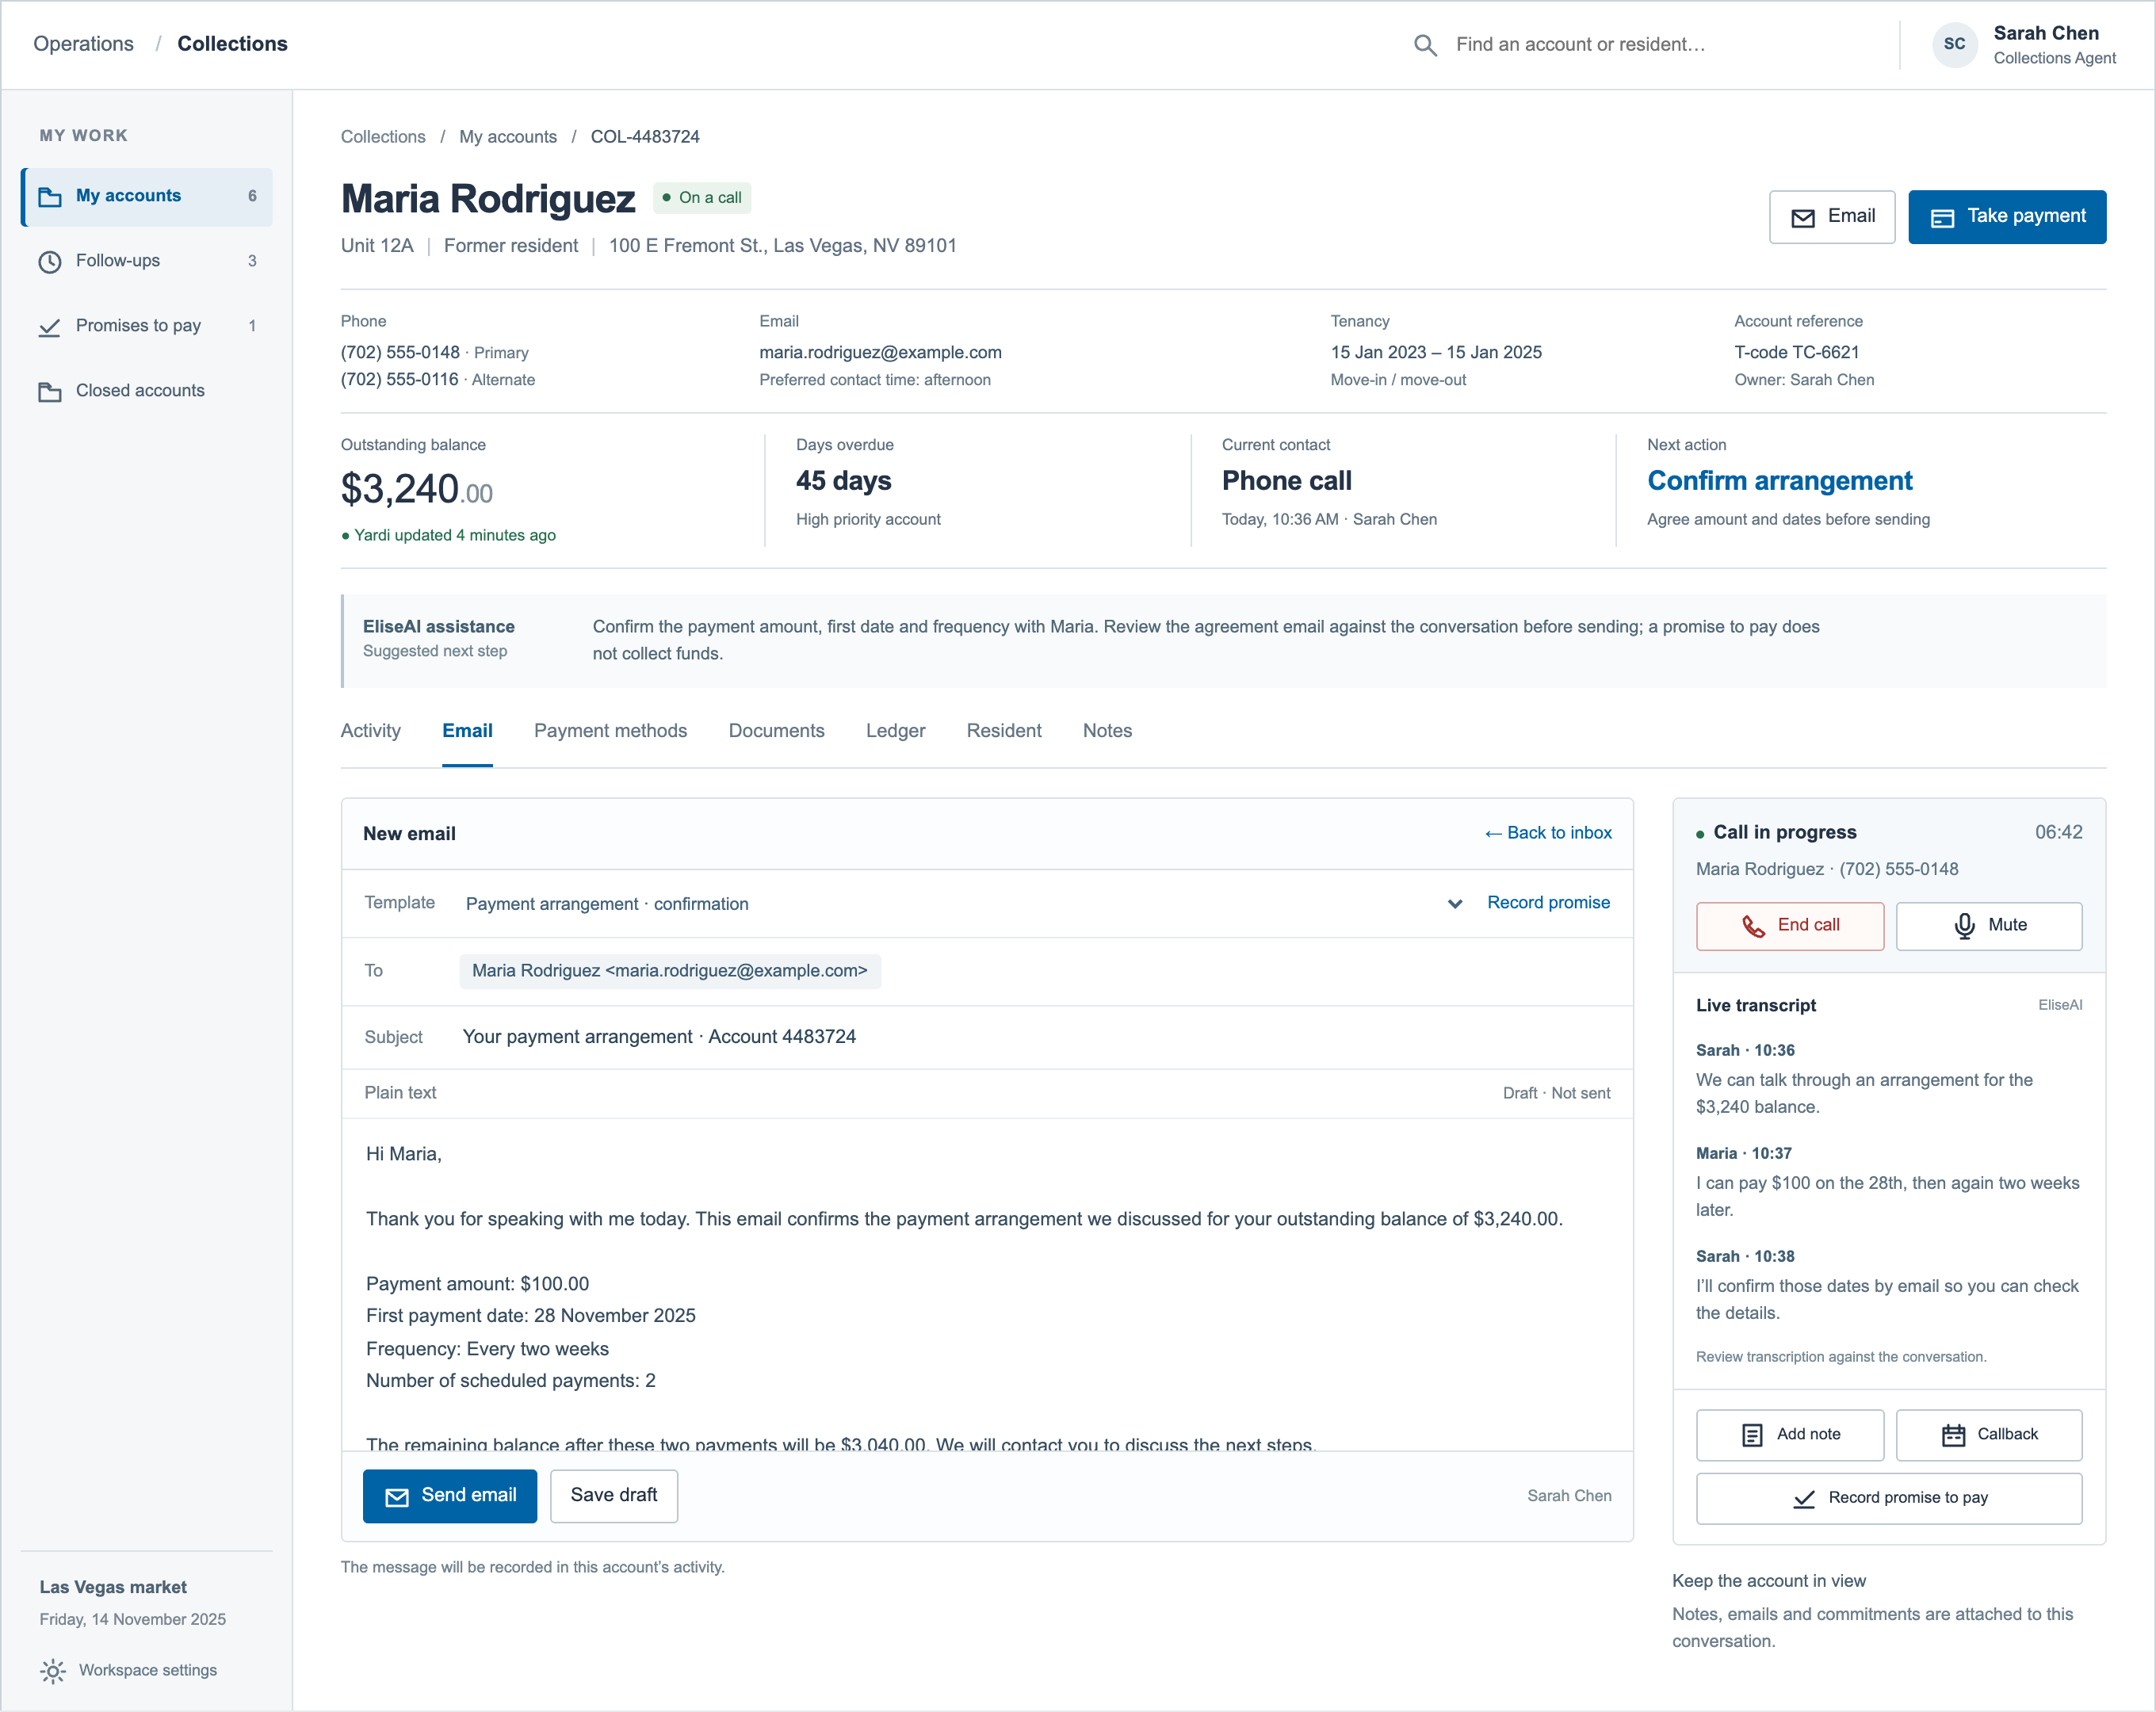Click the Follow-ups clock icon
The height and width of the screenshot is (1712, 2156).
pos(50,262)
